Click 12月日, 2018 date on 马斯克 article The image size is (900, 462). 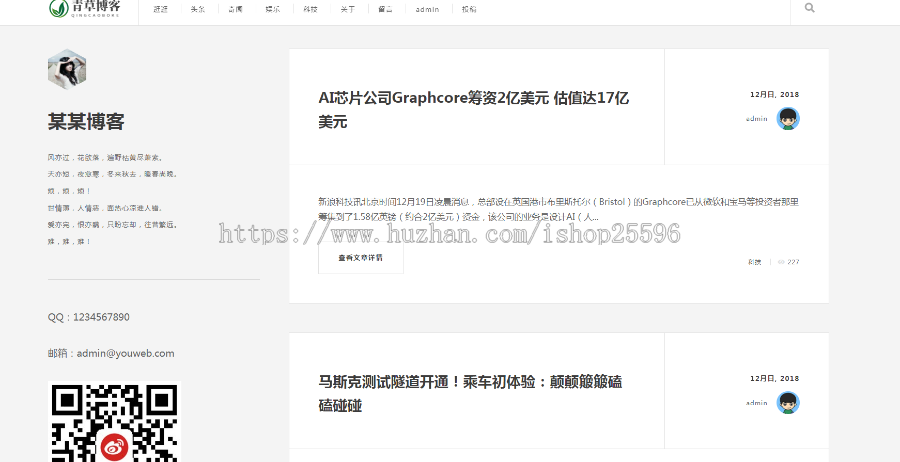774,379
